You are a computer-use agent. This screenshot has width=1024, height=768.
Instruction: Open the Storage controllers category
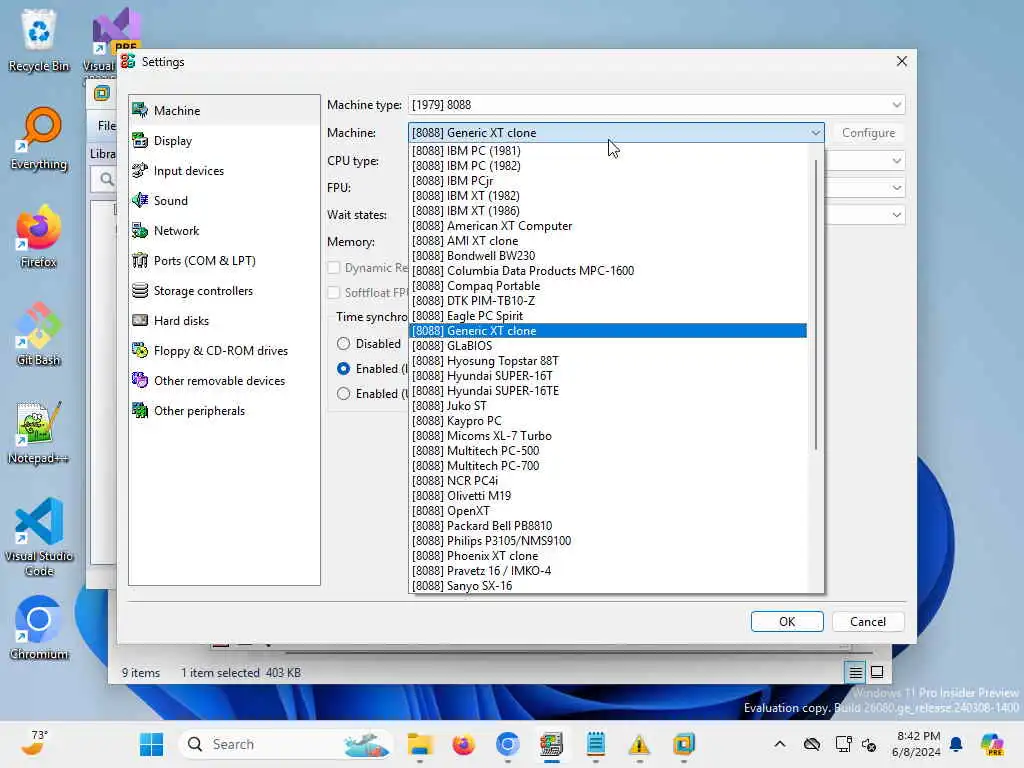224,291
